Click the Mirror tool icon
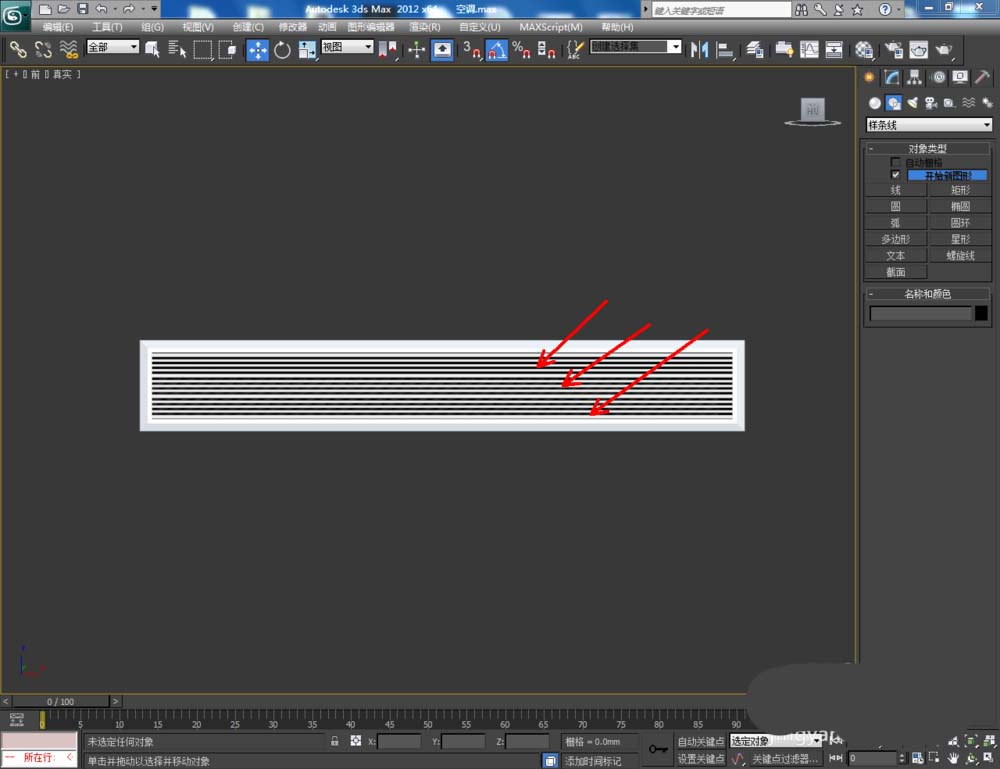Screen dimensions: 1000x769 (699, 50)
